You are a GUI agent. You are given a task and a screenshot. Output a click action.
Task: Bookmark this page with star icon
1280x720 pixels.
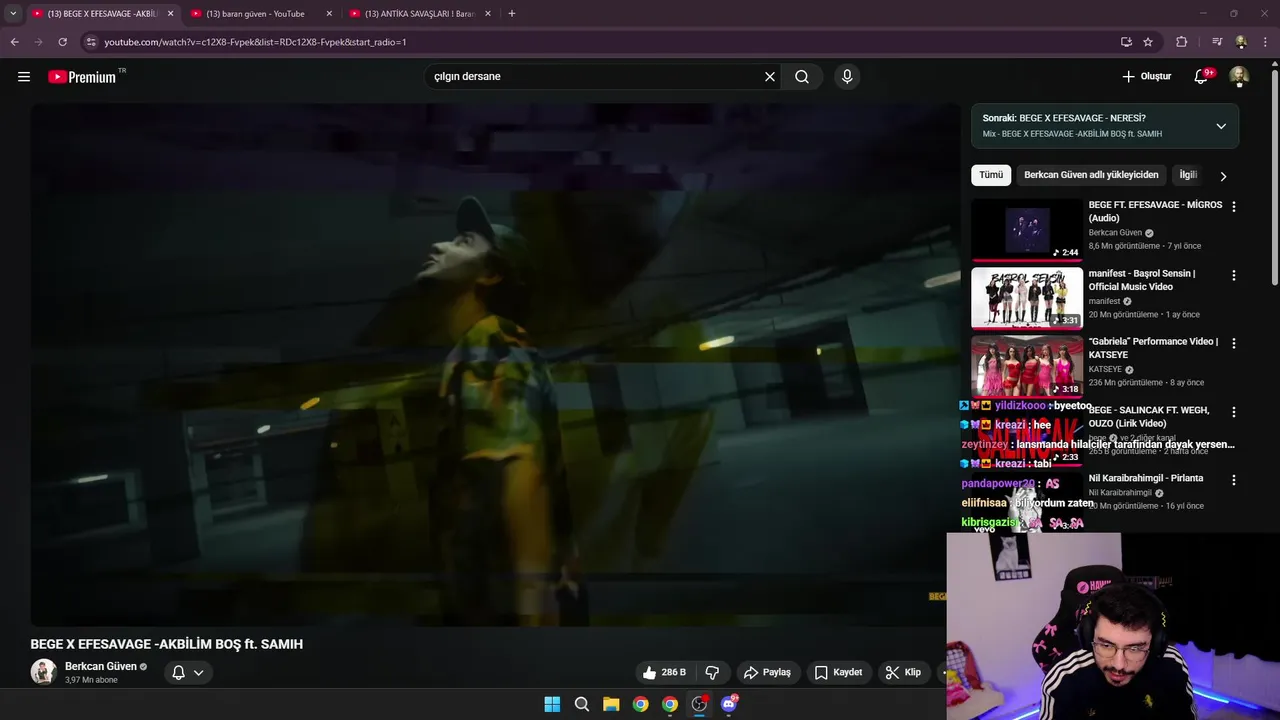1148,42
